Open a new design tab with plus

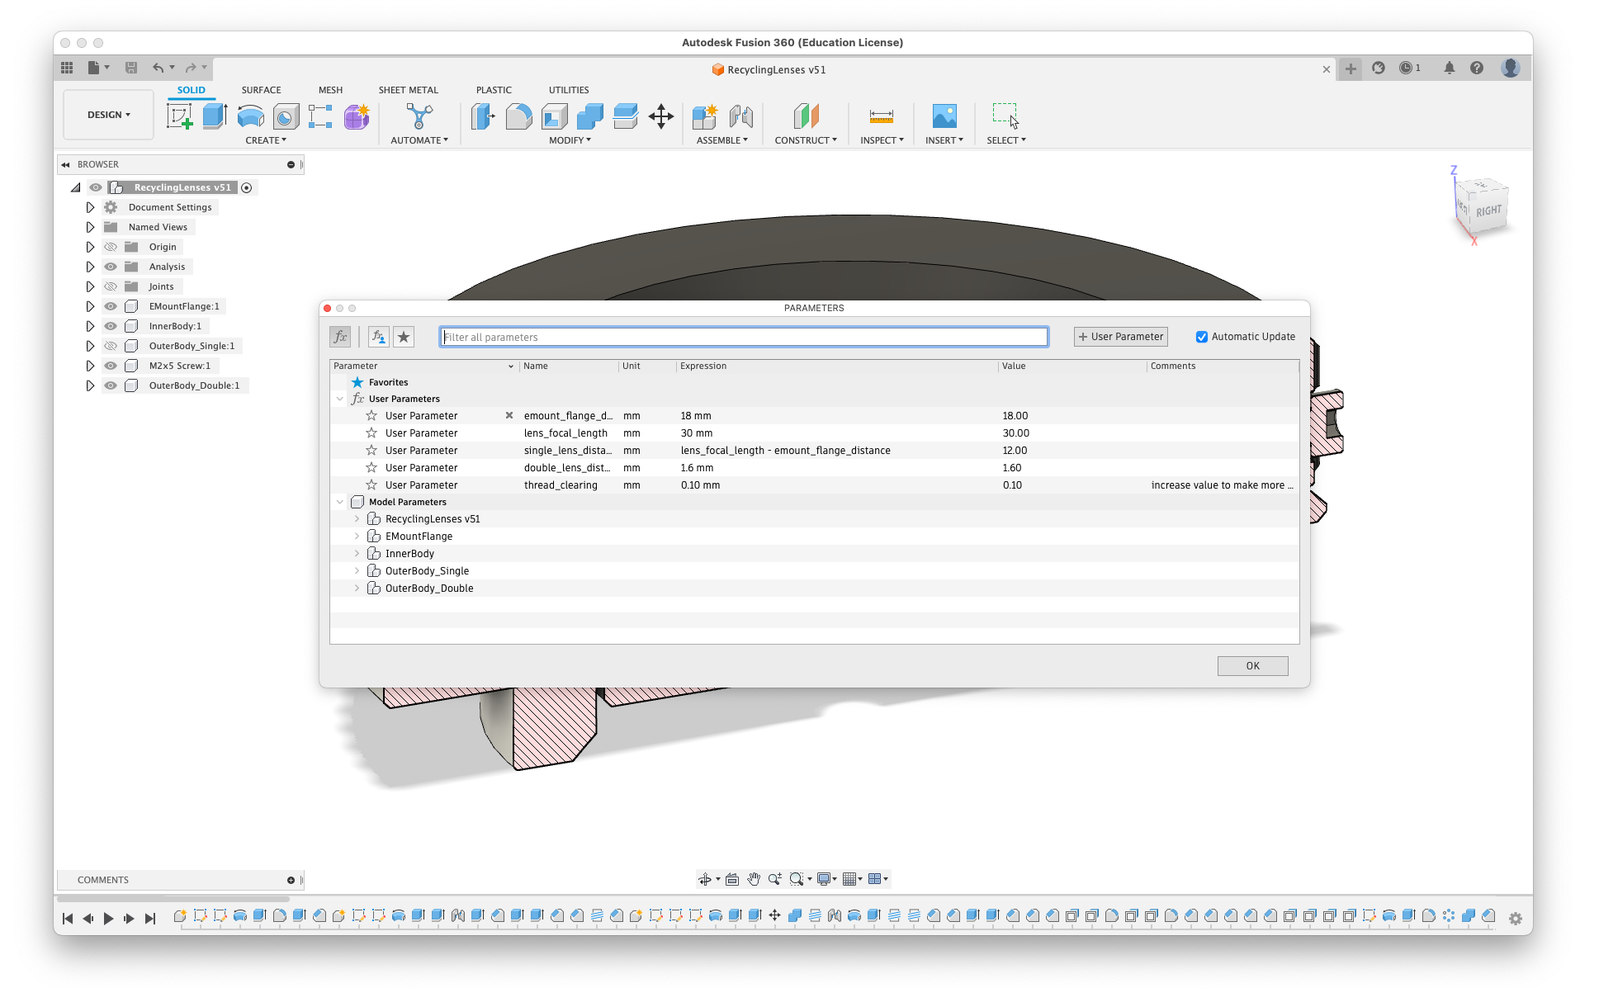[1351, 69]
